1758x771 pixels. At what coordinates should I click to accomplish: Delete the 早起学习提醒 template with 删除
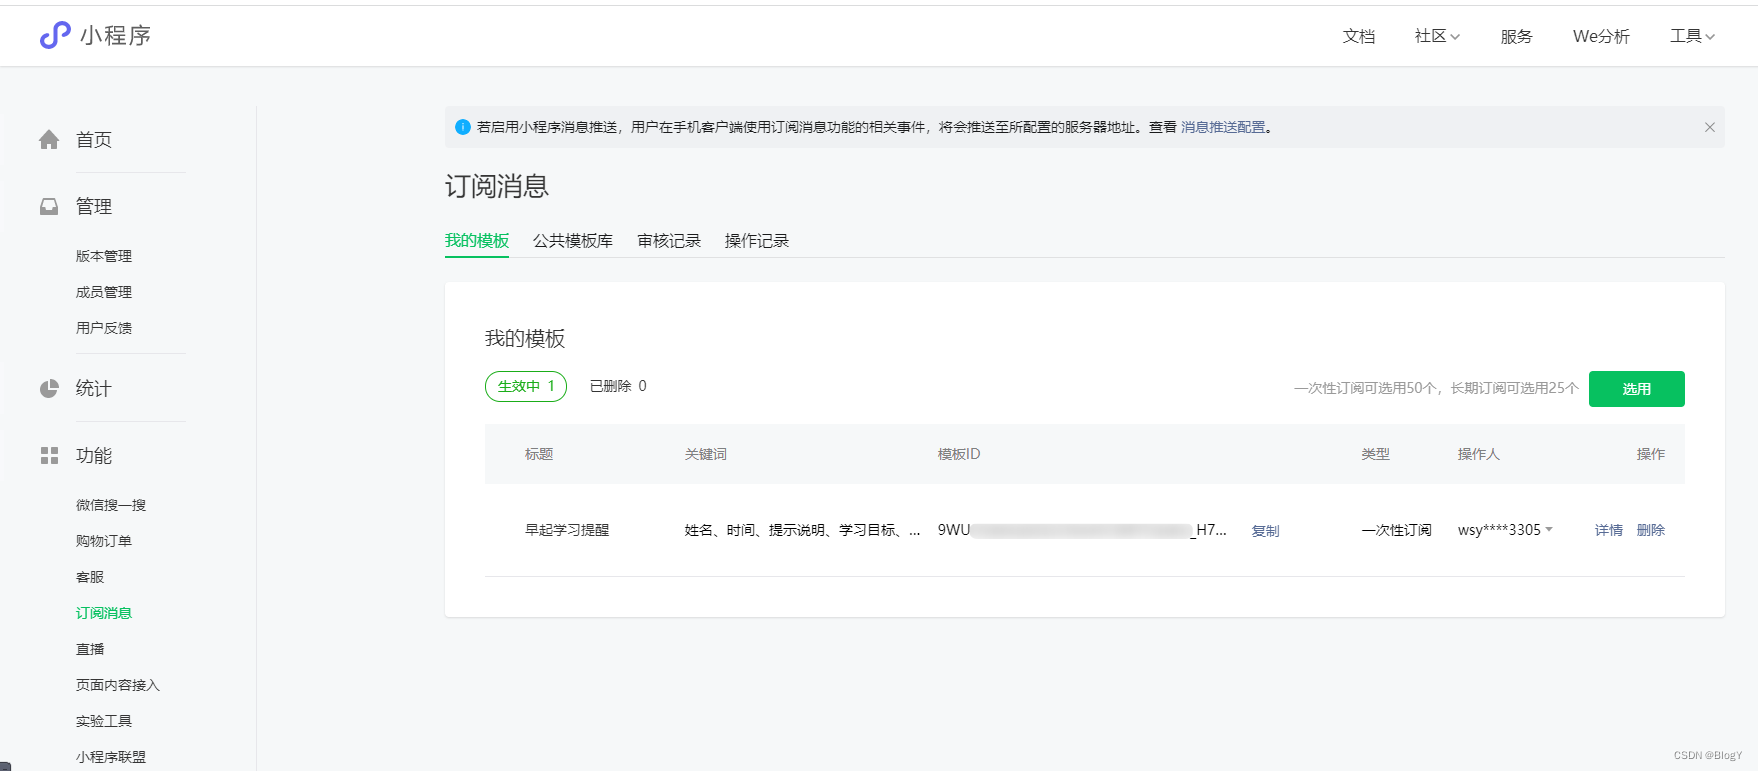click(x=1651, y=530)
